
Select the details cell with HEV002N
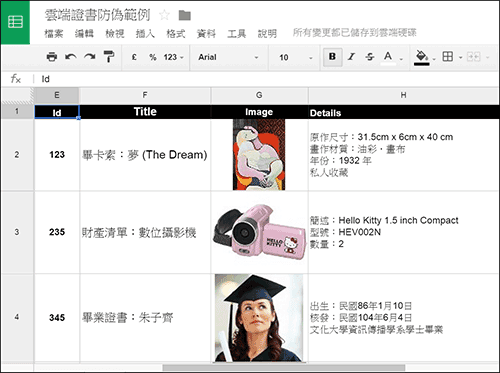click(x=403, y=232)
